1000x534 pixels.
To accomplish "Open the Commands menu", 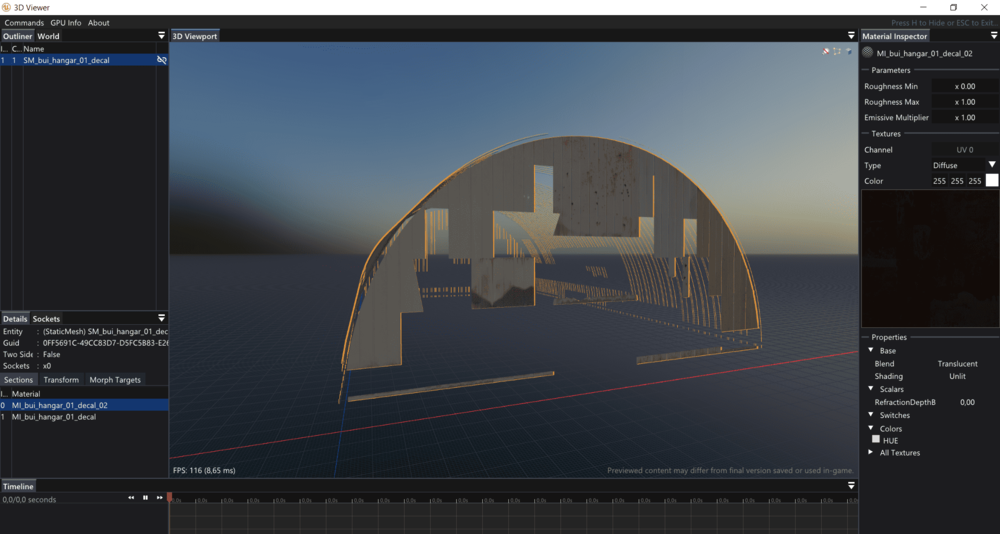I will tap(24, 22).
